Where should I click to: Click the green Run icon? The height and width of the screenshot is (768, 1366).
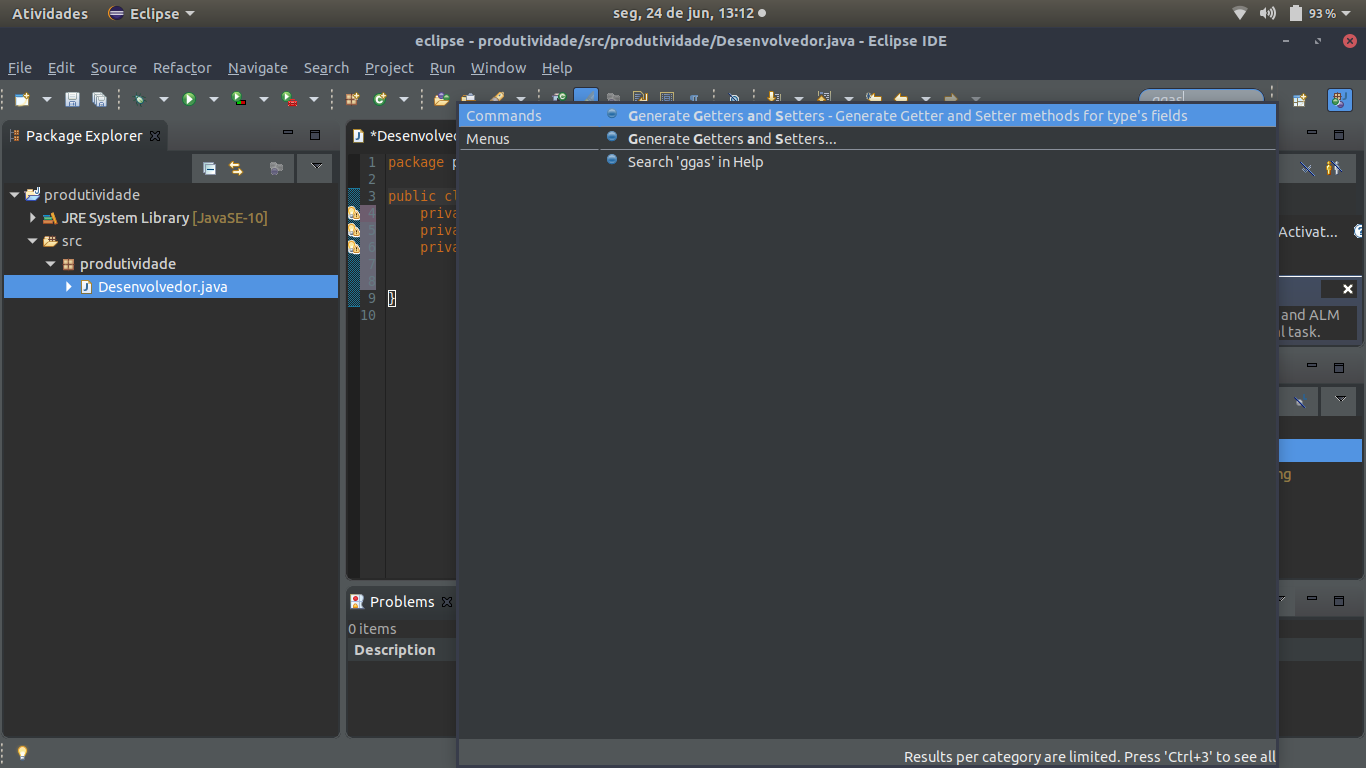pyautogui.click(x=188, y=99)
